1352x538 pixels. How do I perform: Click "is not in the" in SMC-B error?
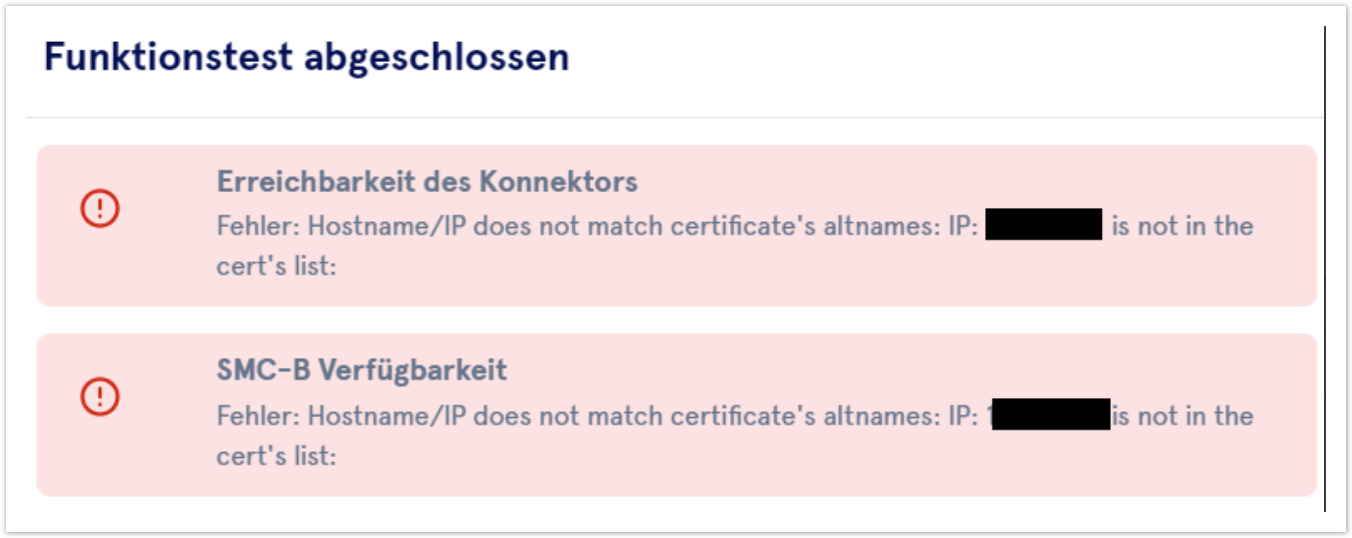click(1182, 415)
